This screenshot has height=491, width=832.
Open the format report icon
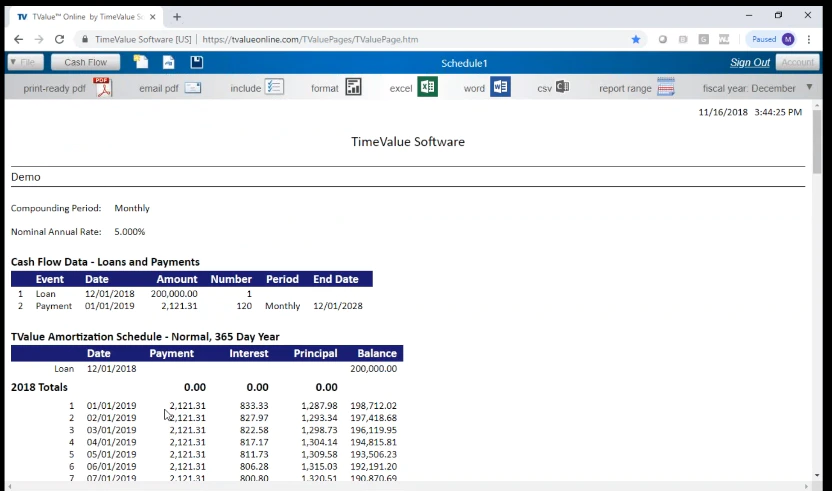click(353, 87)
